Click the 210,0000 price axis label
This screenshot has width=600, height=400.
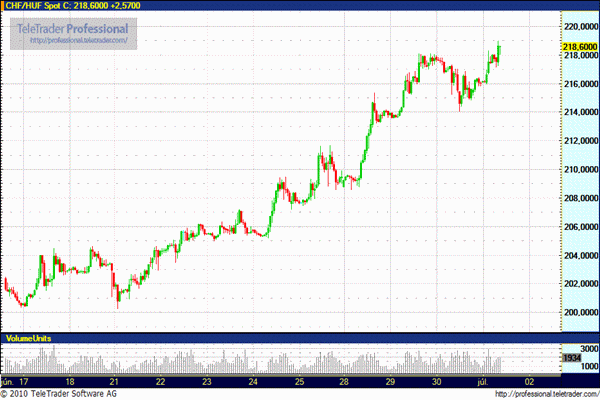(x=581, y=169)
